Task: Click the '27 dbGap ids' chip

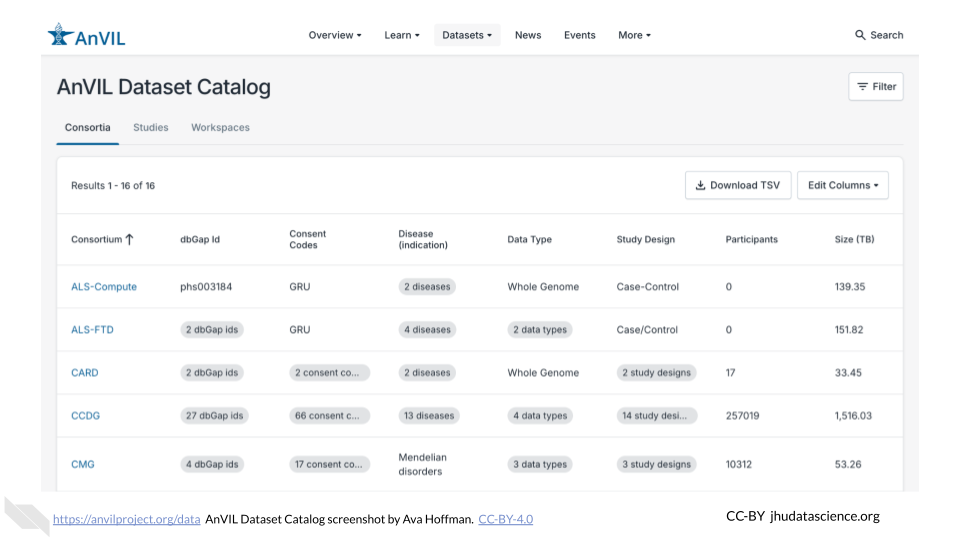Action: [x=214, y=415]
